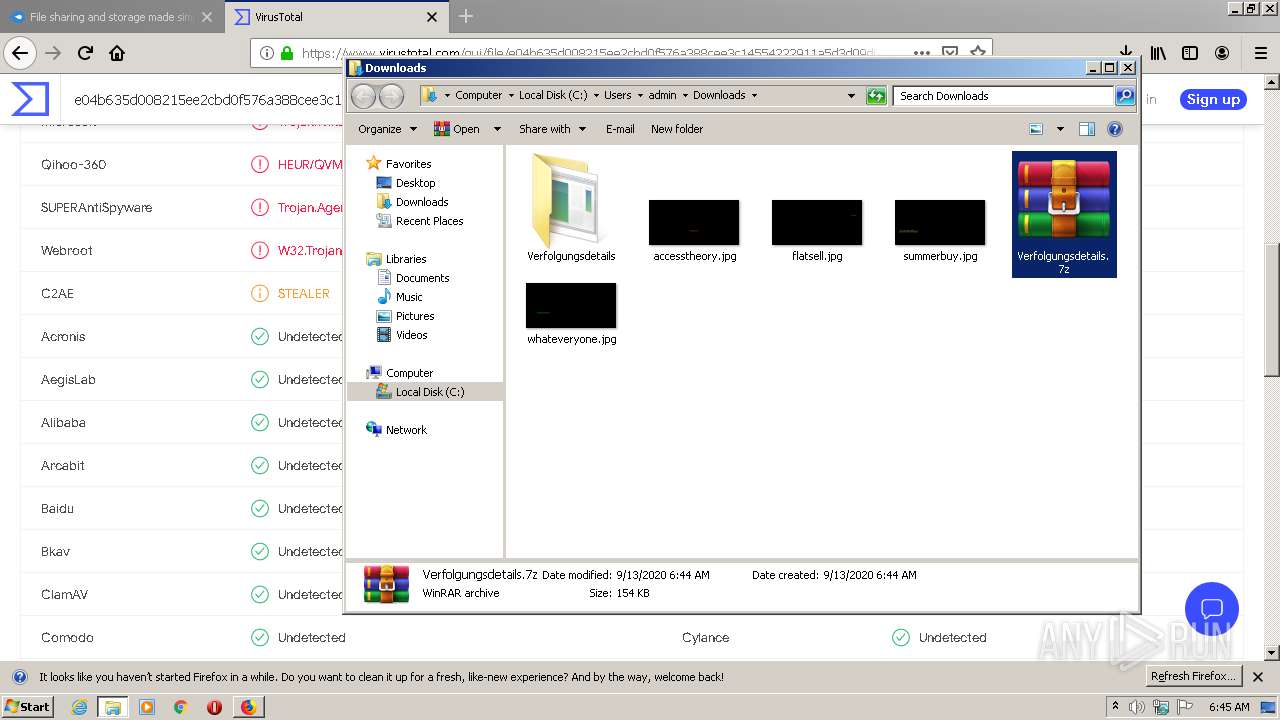Image resolution: width=1280 pixels, height=720 pixels.
Task: Select the VirusTotal tab
Action: coord(335,17)
